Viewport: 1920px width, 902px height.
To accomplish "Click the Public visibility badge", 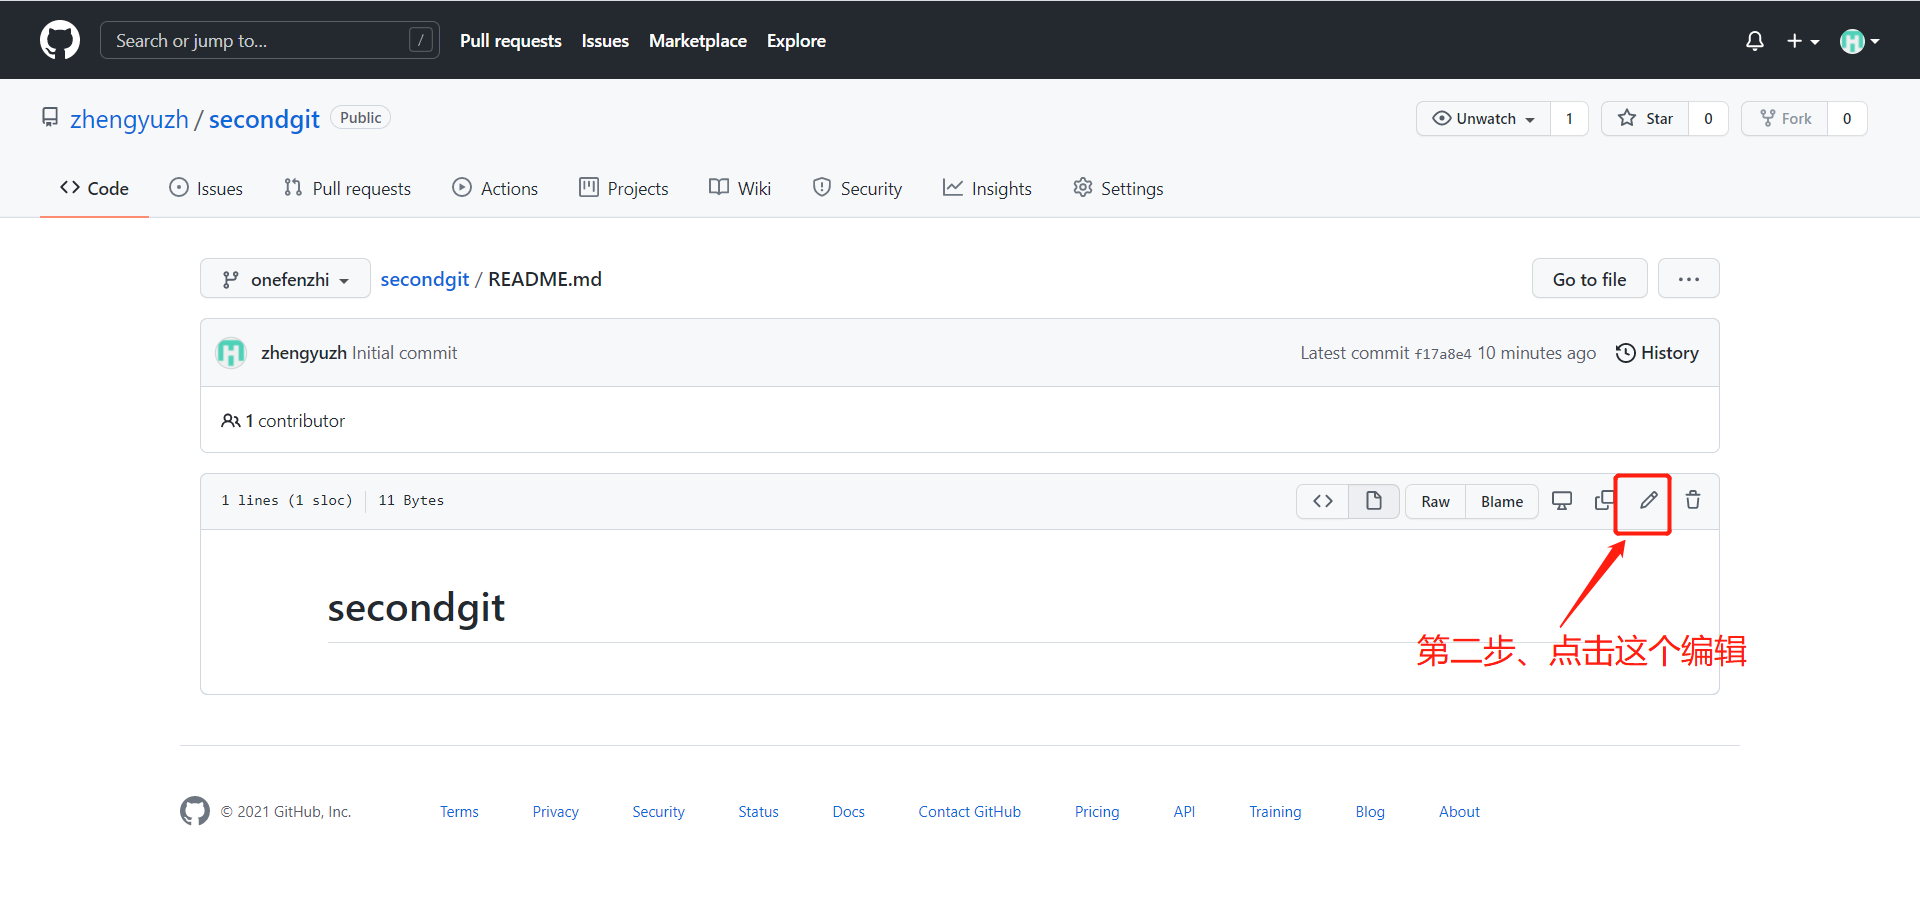I will click(360, 117).
